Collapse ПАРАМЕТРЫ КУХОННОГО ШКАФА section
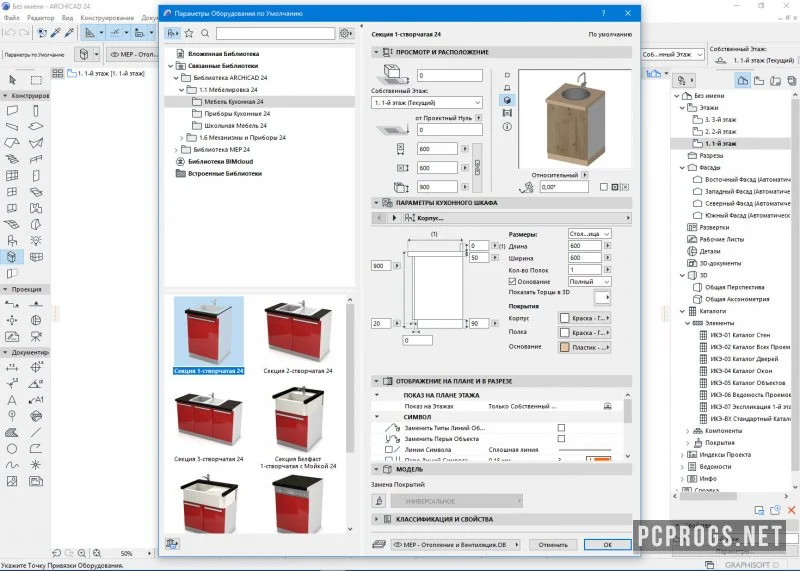800x571 pixels. (376, 203)
